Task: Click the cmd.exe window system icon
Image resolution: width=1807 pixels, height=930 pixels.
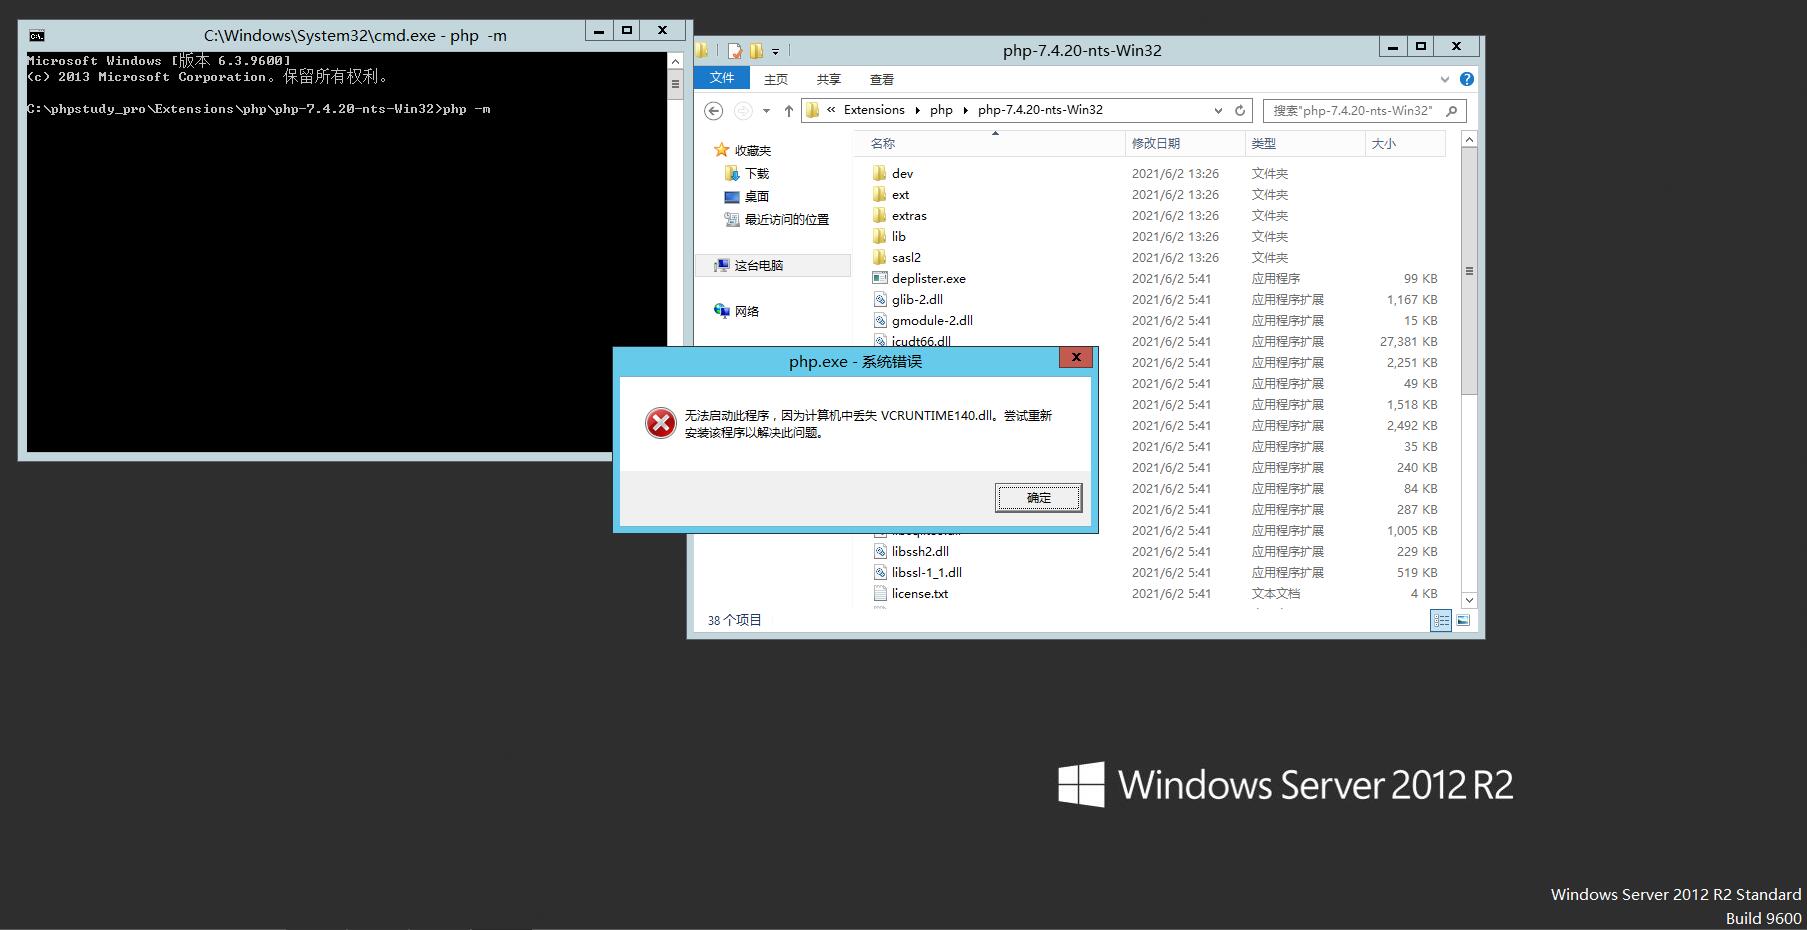Action: click(36, 35)
